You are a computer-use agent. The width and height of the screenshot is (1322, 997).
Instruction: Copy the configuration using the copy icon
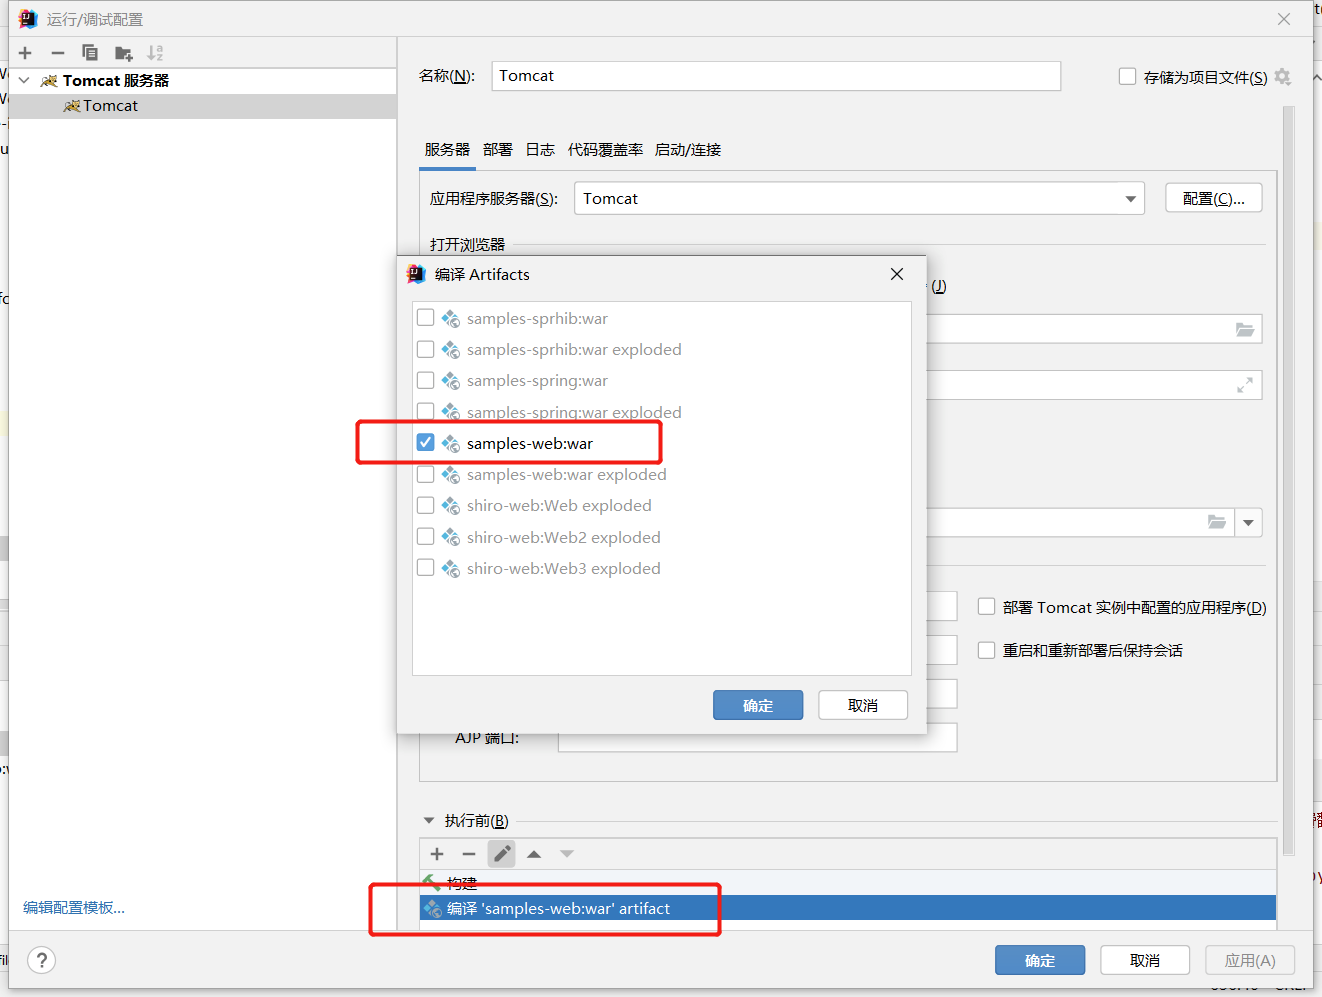click(90, 53)
